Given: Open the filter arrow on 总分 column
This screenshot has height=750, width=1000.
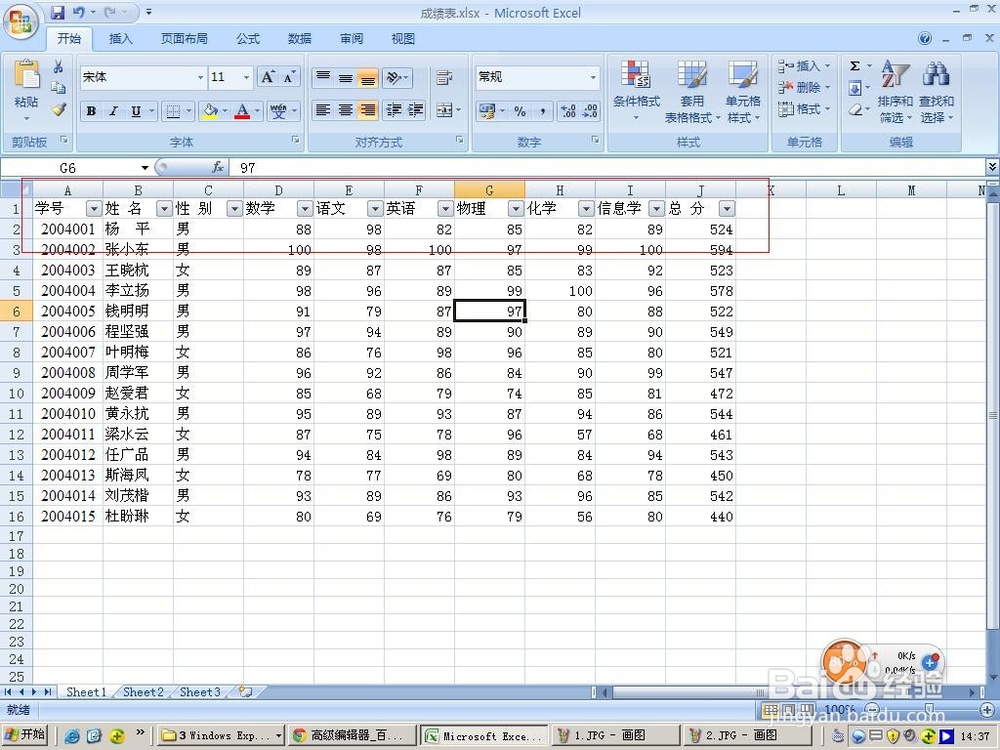Looking at the screenshot, I should [727, 209].
